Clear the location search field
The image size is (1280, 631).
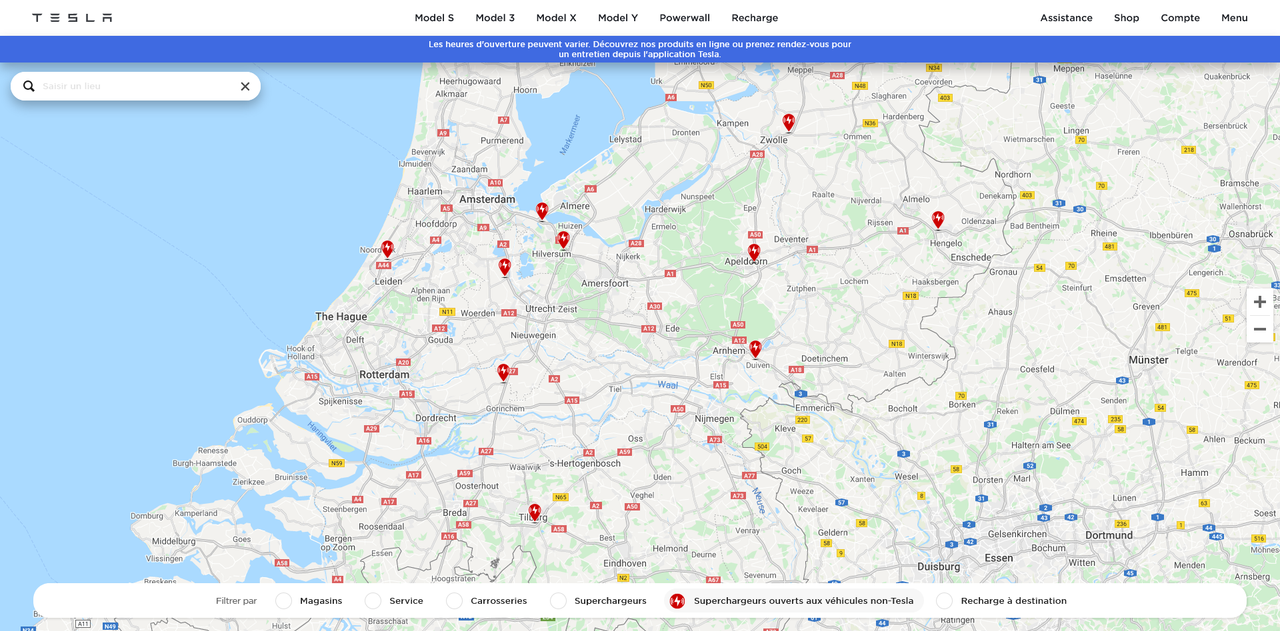(x=245, y=86)
